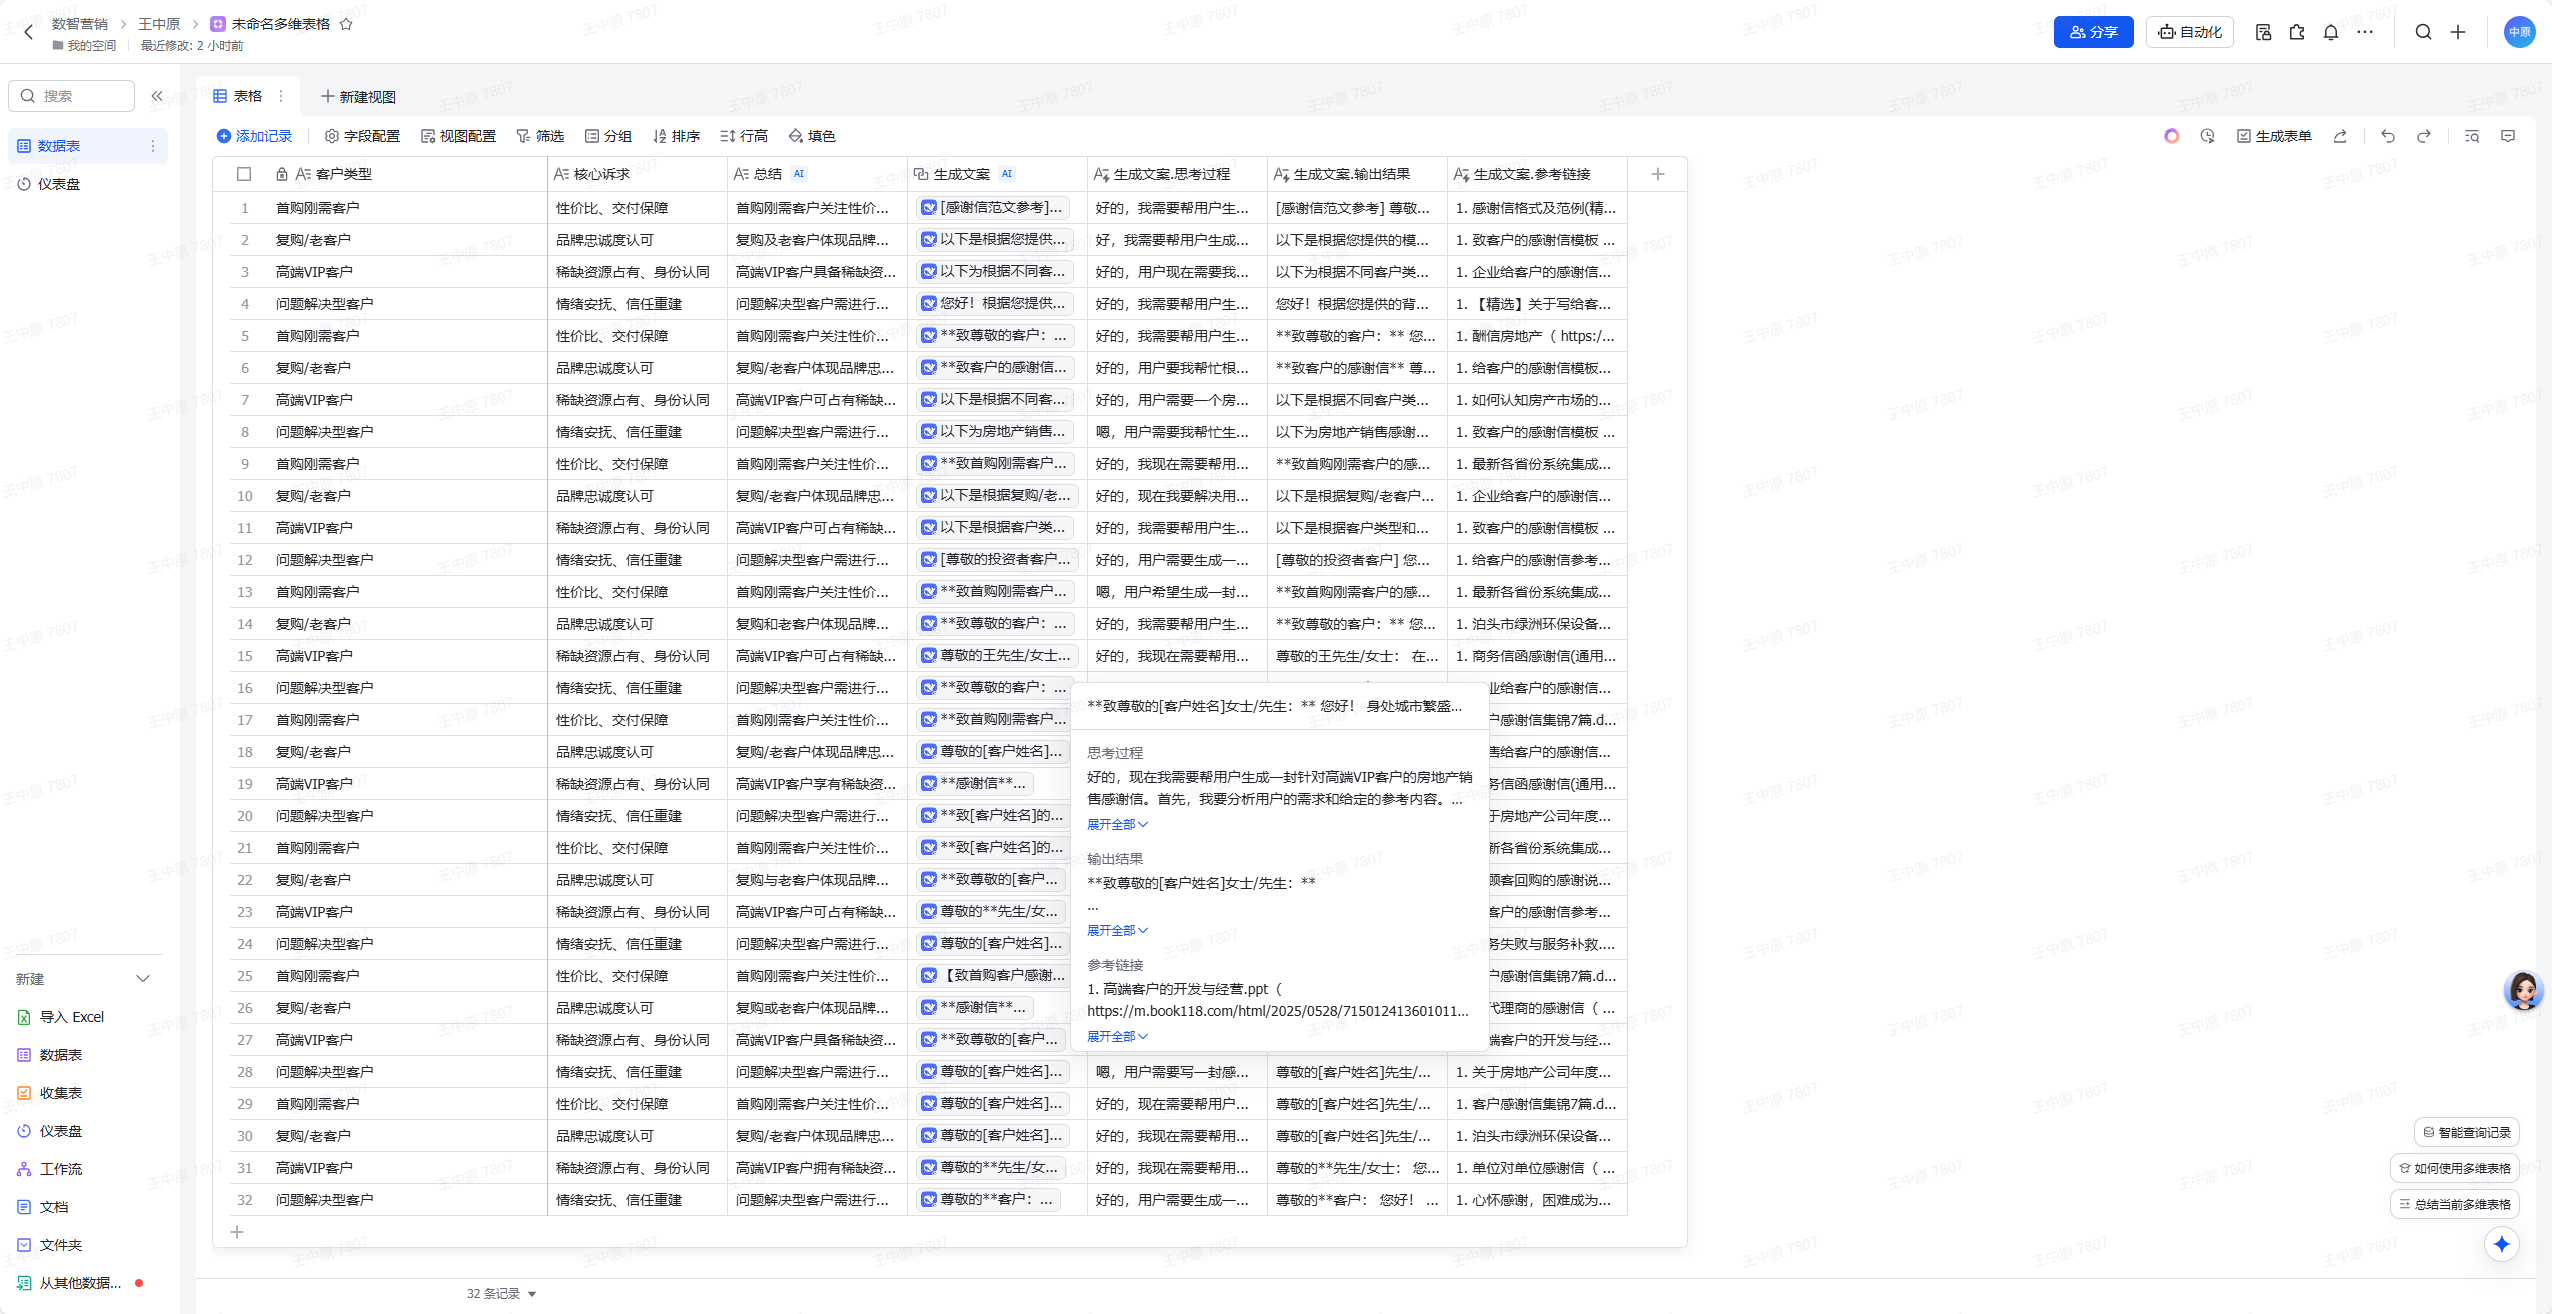Click the 添加记录 button
Screen dimensions: 2552x1314
pyautogui.click(x=254, y=136)
